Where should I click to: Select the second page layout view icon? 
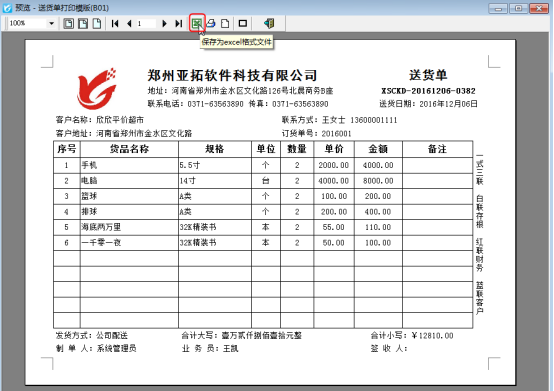coord(83,23)
